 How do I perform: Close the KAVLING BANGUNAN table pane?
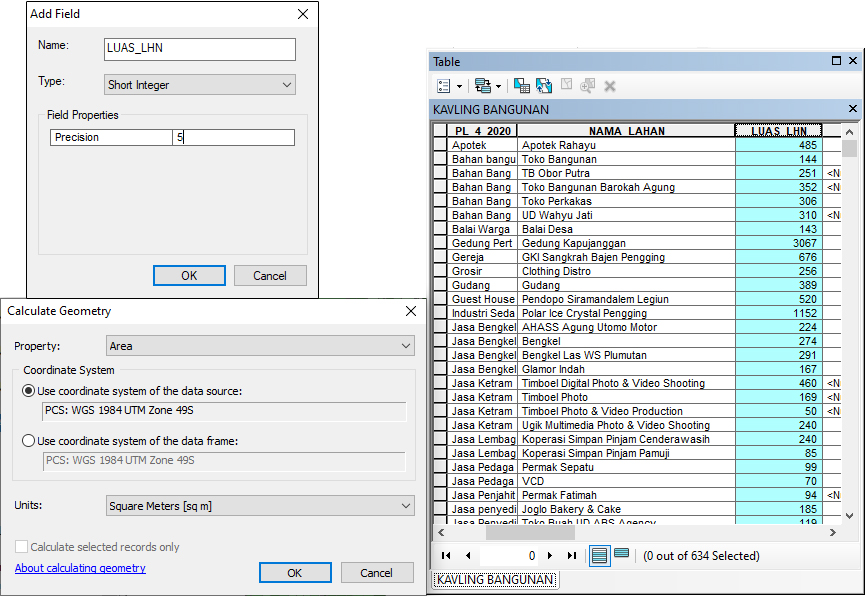click(852, 109)
